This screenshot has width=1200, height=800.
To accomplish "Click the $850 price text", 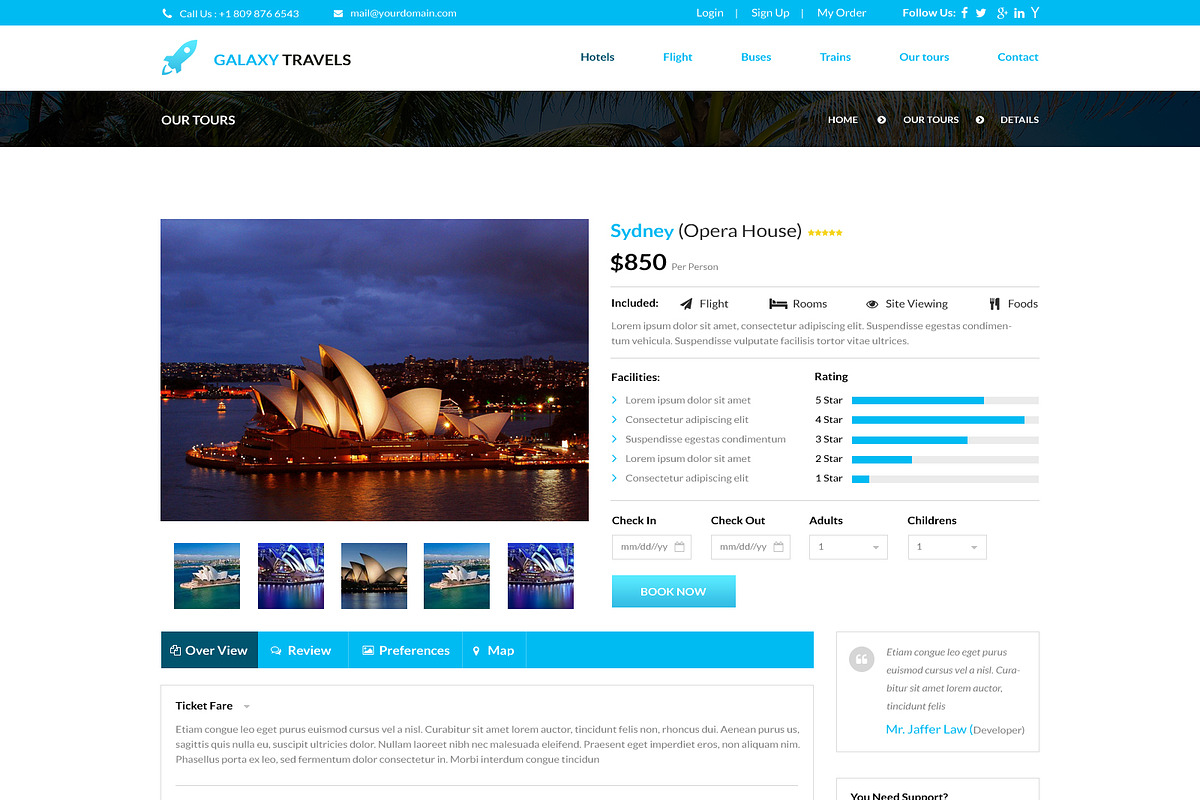I will [638, 262].
